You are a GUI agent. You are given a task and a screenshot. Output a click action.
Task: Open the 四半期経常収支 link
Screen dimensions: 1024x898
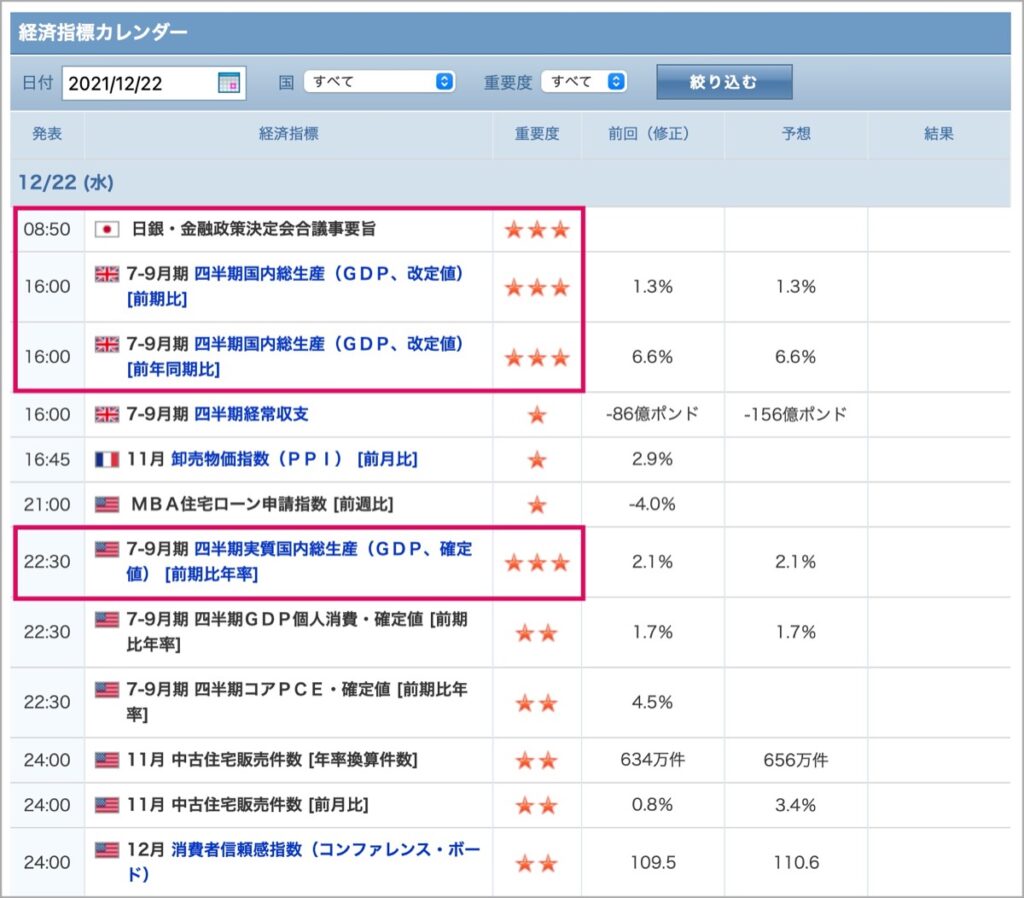[x=251, y=414]
